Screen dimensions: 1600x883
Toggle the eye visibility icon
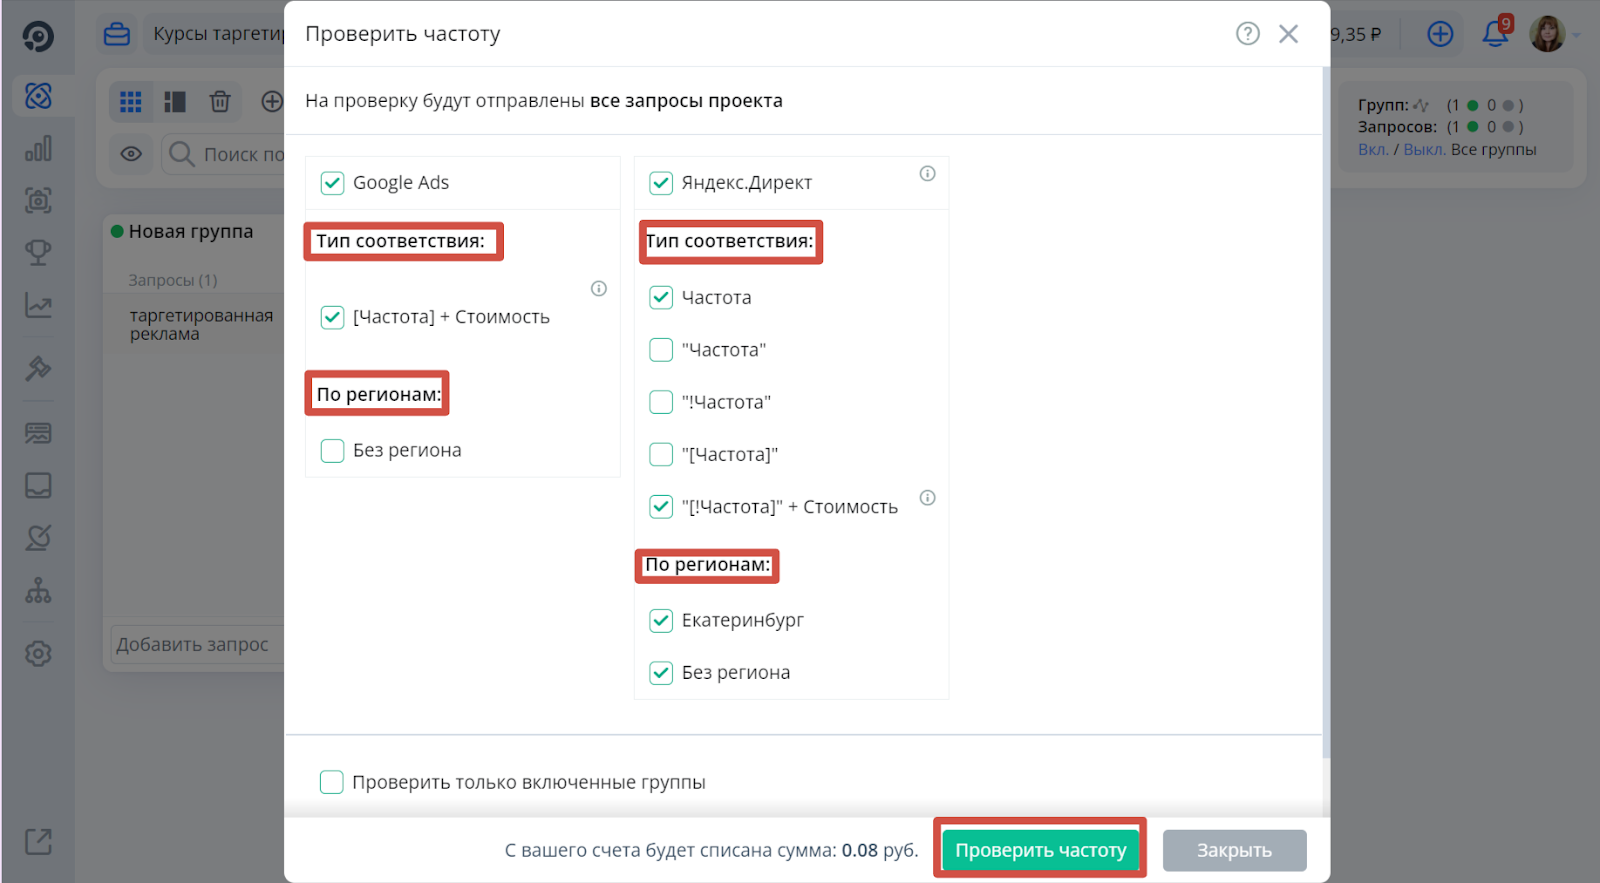pos(131,154)
